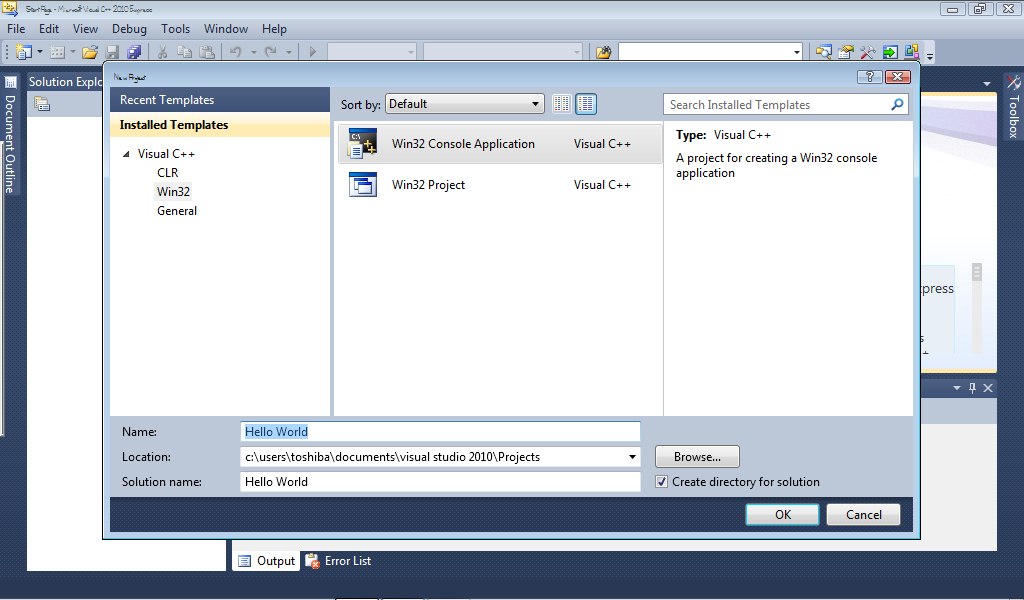Viewport: 1024px width, 600px height.
Task: Click the Undo arrow icon
Action: pos(236,52)
